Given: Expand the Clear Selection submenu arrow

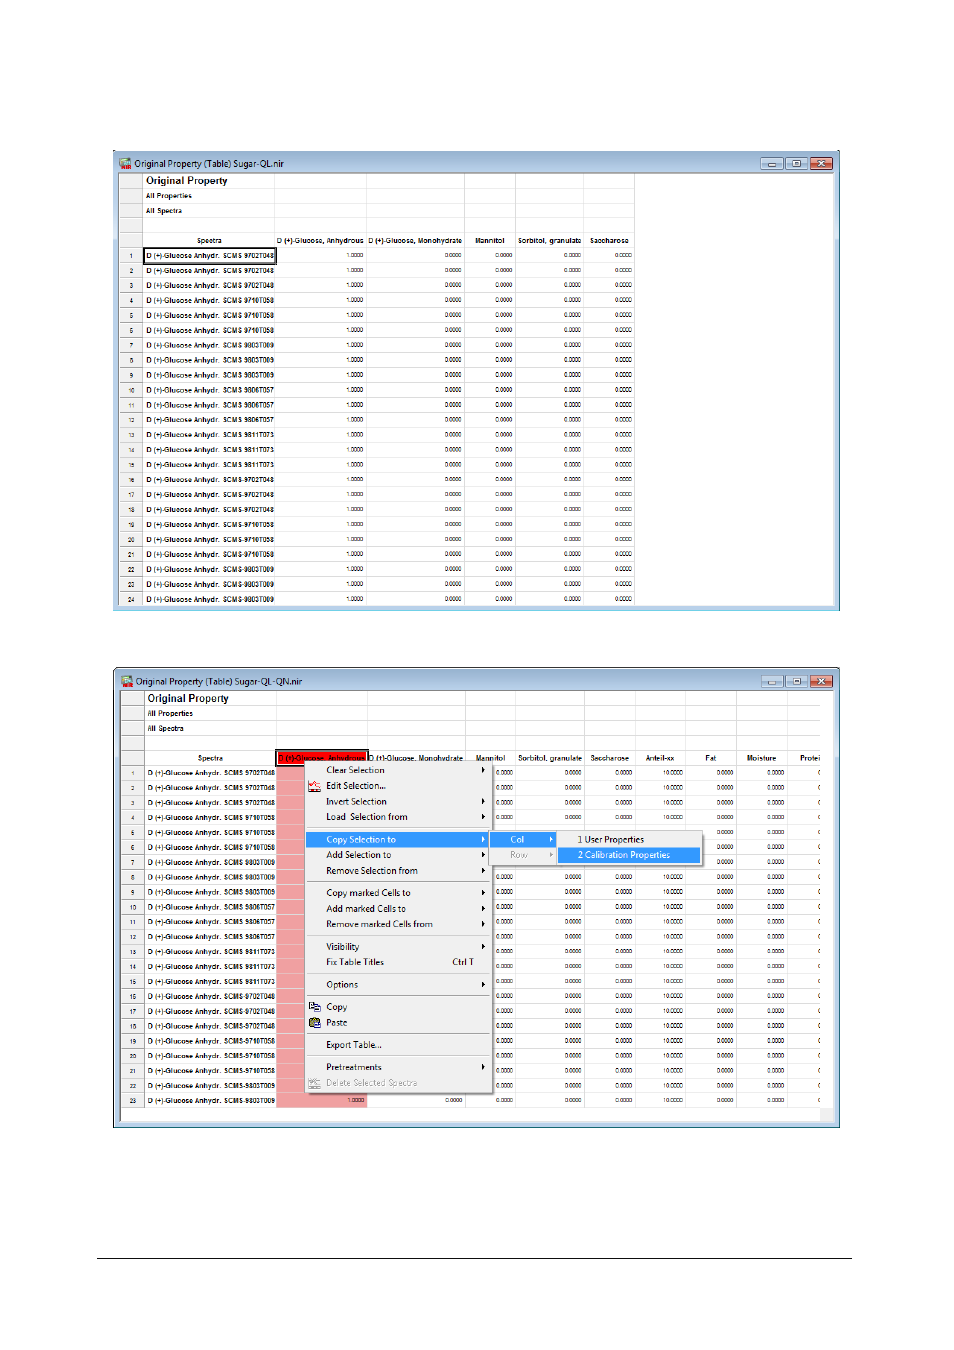Looking at the screenshot, I should 483,770.
